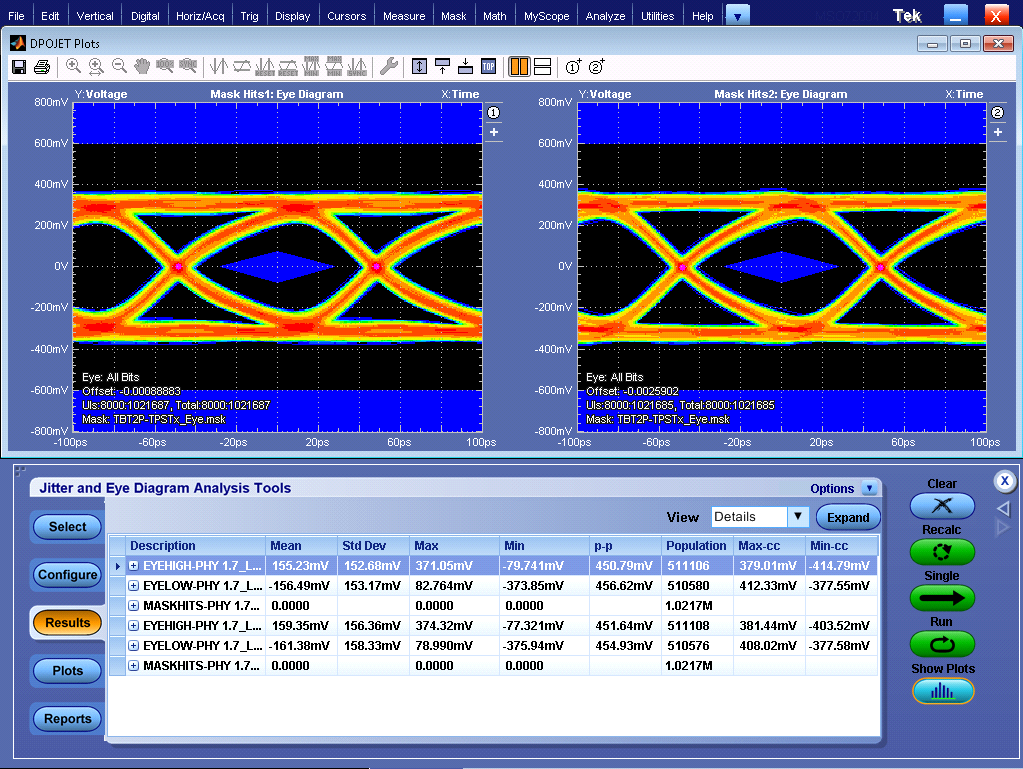Click the Configure button
The height and width of the screenshot is (769, 1023).
[x=67, y=575]
